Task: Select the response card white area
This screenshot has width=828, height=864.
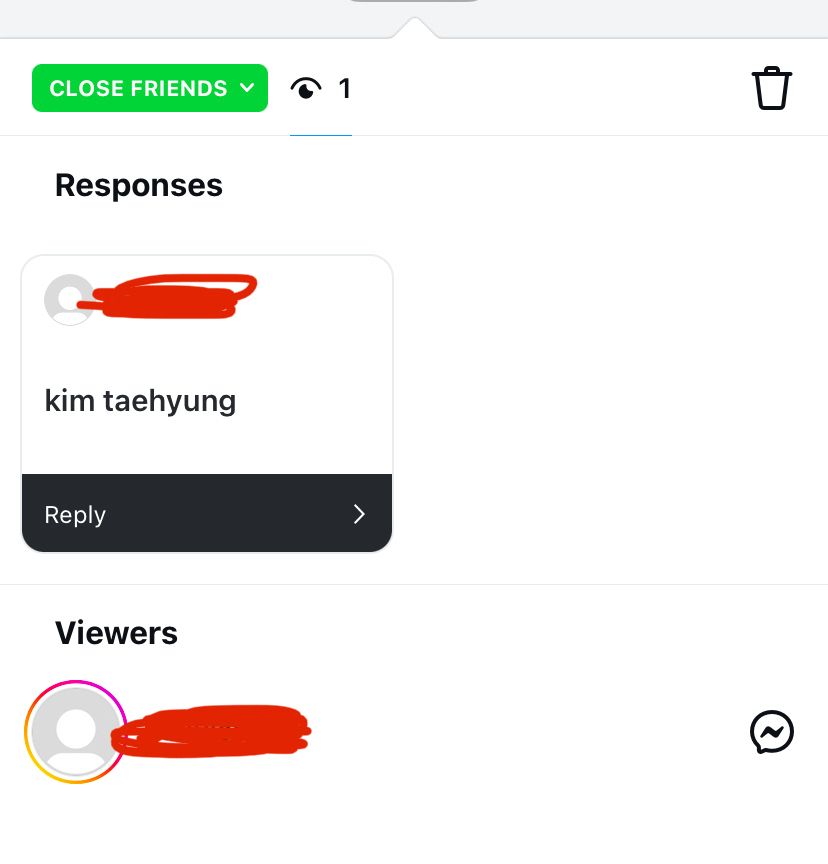Action: tap(207, 364)
